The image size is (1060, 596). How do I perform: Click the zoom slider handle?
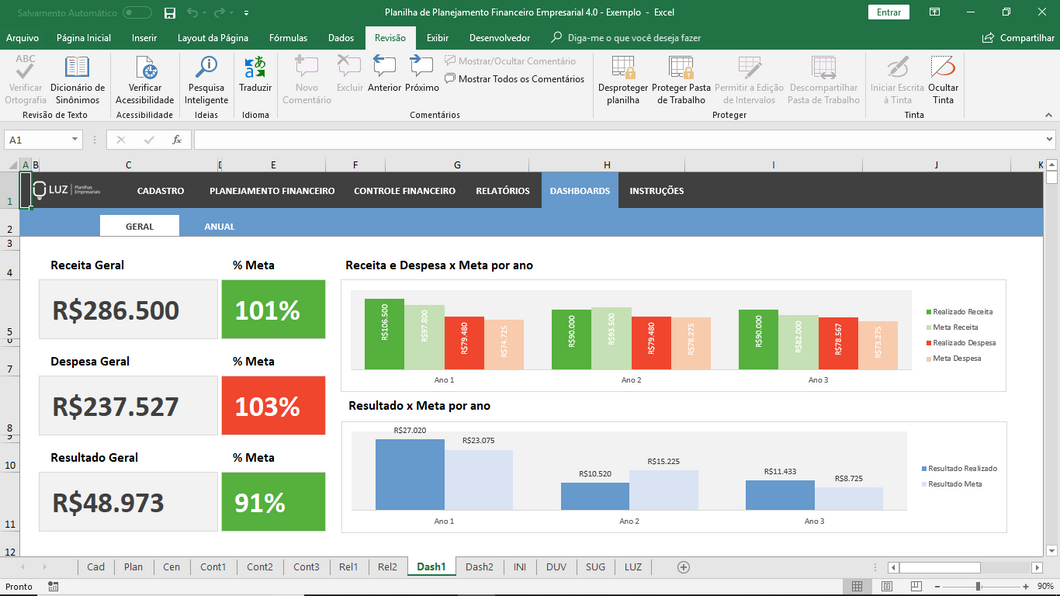[978, 586]
